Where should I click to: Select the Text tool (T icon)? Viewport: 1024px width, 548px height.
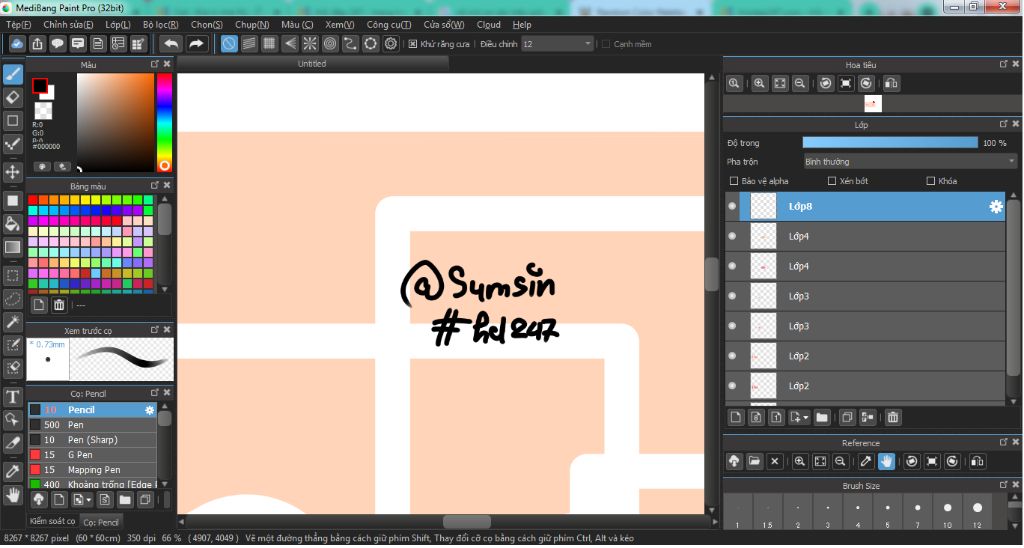coord(12,397)
